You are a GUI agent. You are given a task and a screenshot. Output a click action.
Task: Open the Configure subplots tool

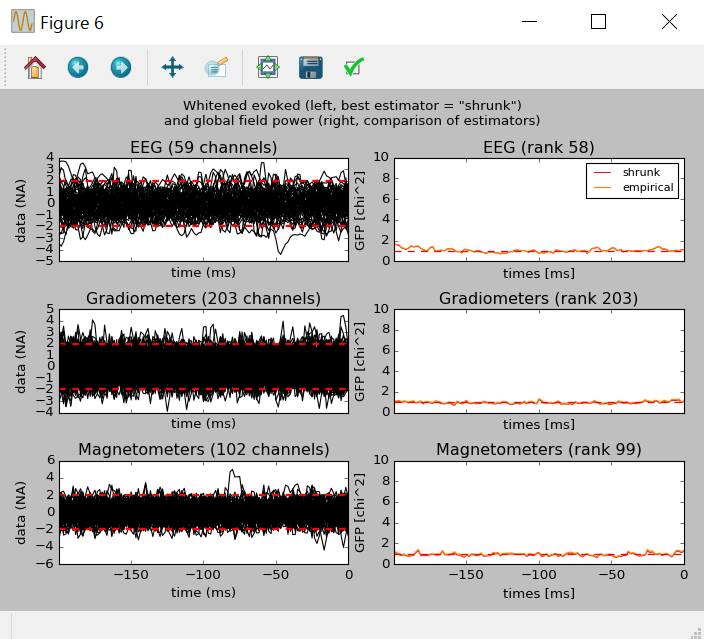click(267, 67)
